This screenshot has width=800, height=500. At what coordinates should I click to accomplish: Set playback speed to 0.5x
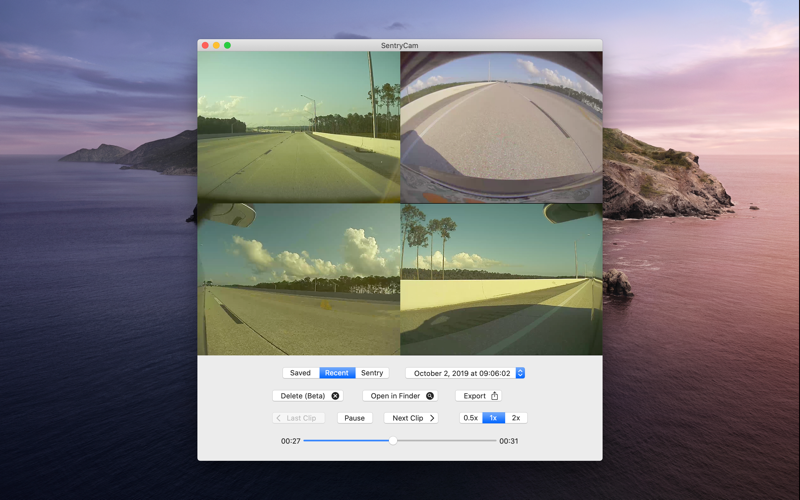click(470, 418)
